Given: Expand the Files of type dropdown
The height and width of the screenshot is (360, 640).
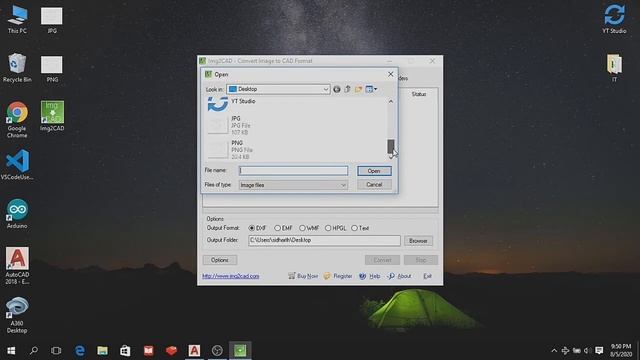Looking at the screenshot, I should coord(343,185).
